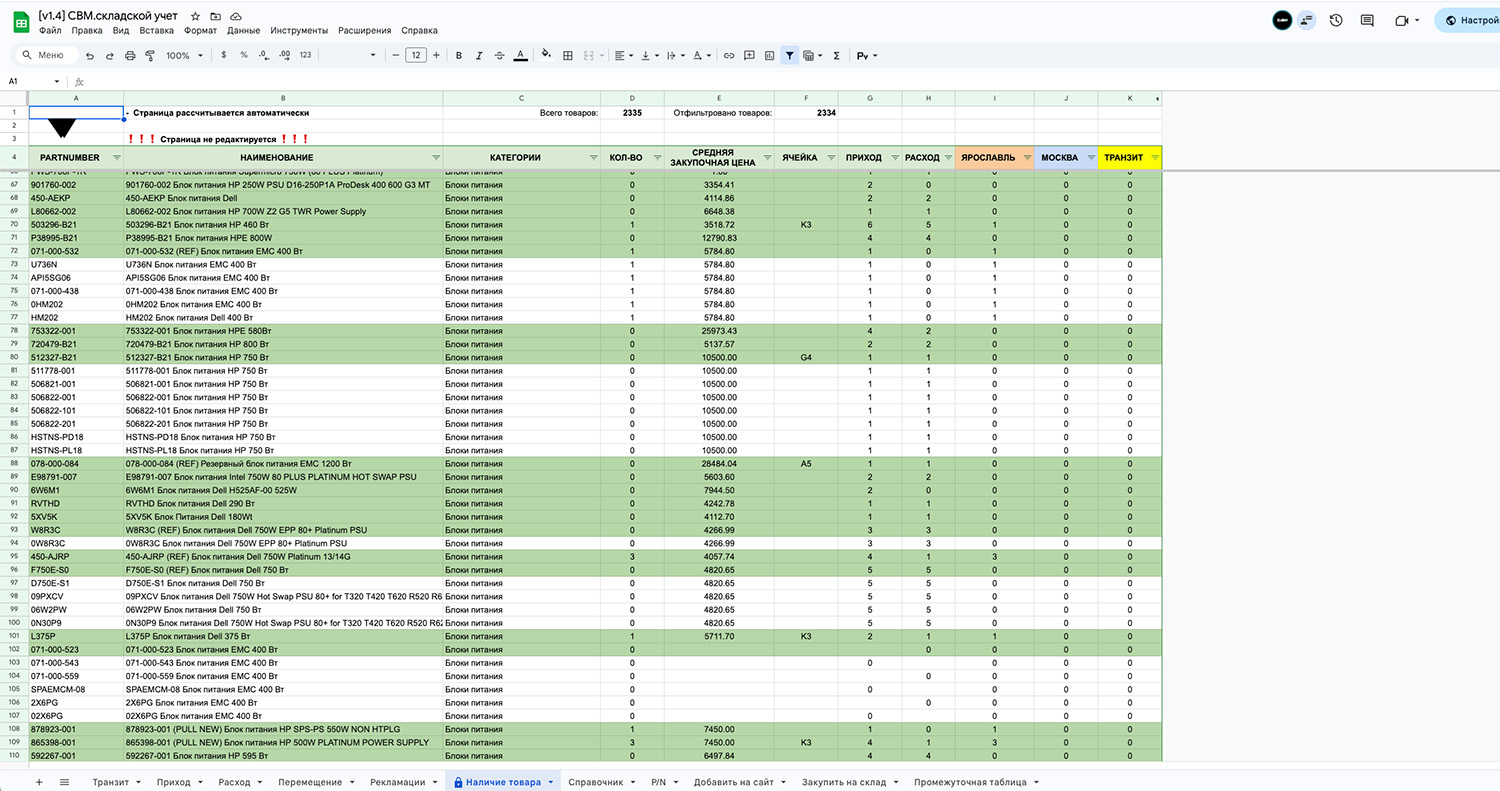Toggle bold formatting
This screenshot has height=791, width=1500.
click(459, 56)
